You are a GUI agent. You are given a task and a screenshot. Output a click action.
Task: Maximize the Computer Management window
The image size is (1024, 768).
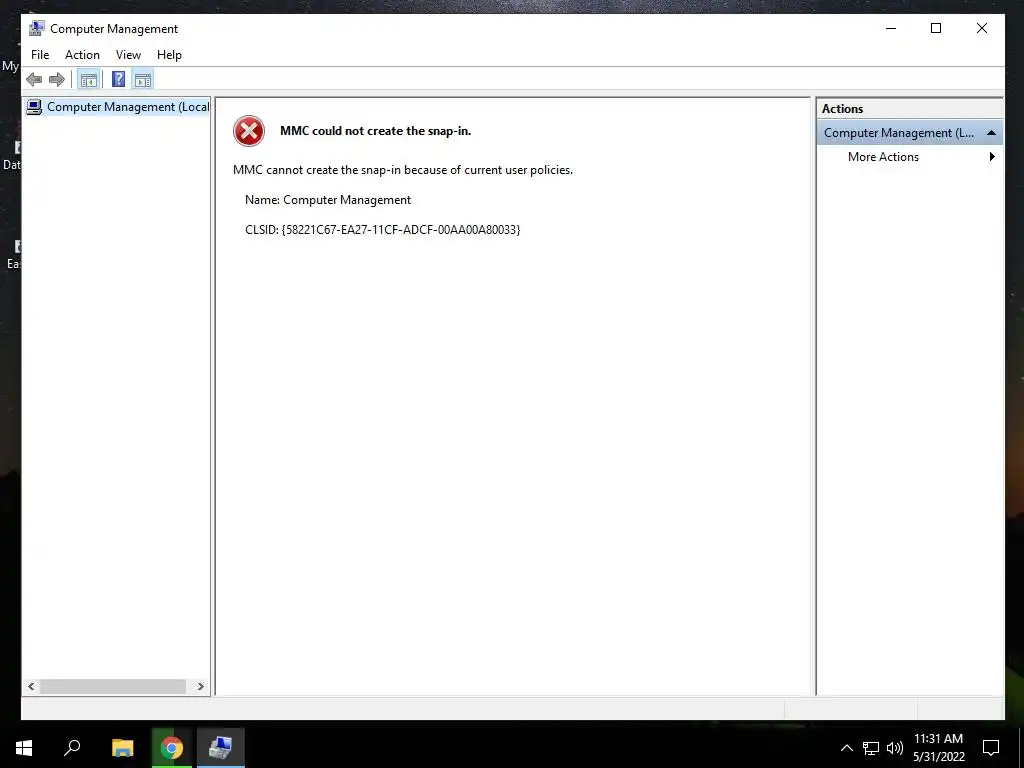936,28
